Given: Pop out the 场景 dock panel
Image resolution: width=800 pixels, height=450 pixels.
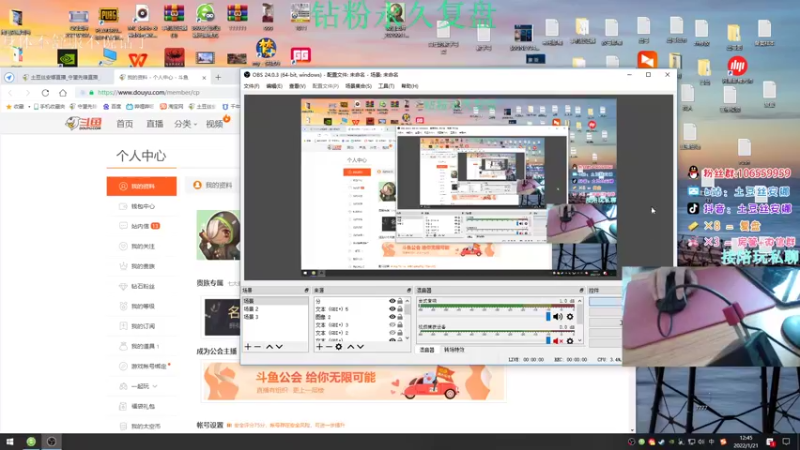Looking at the screenshot, I should coord(307,290).
